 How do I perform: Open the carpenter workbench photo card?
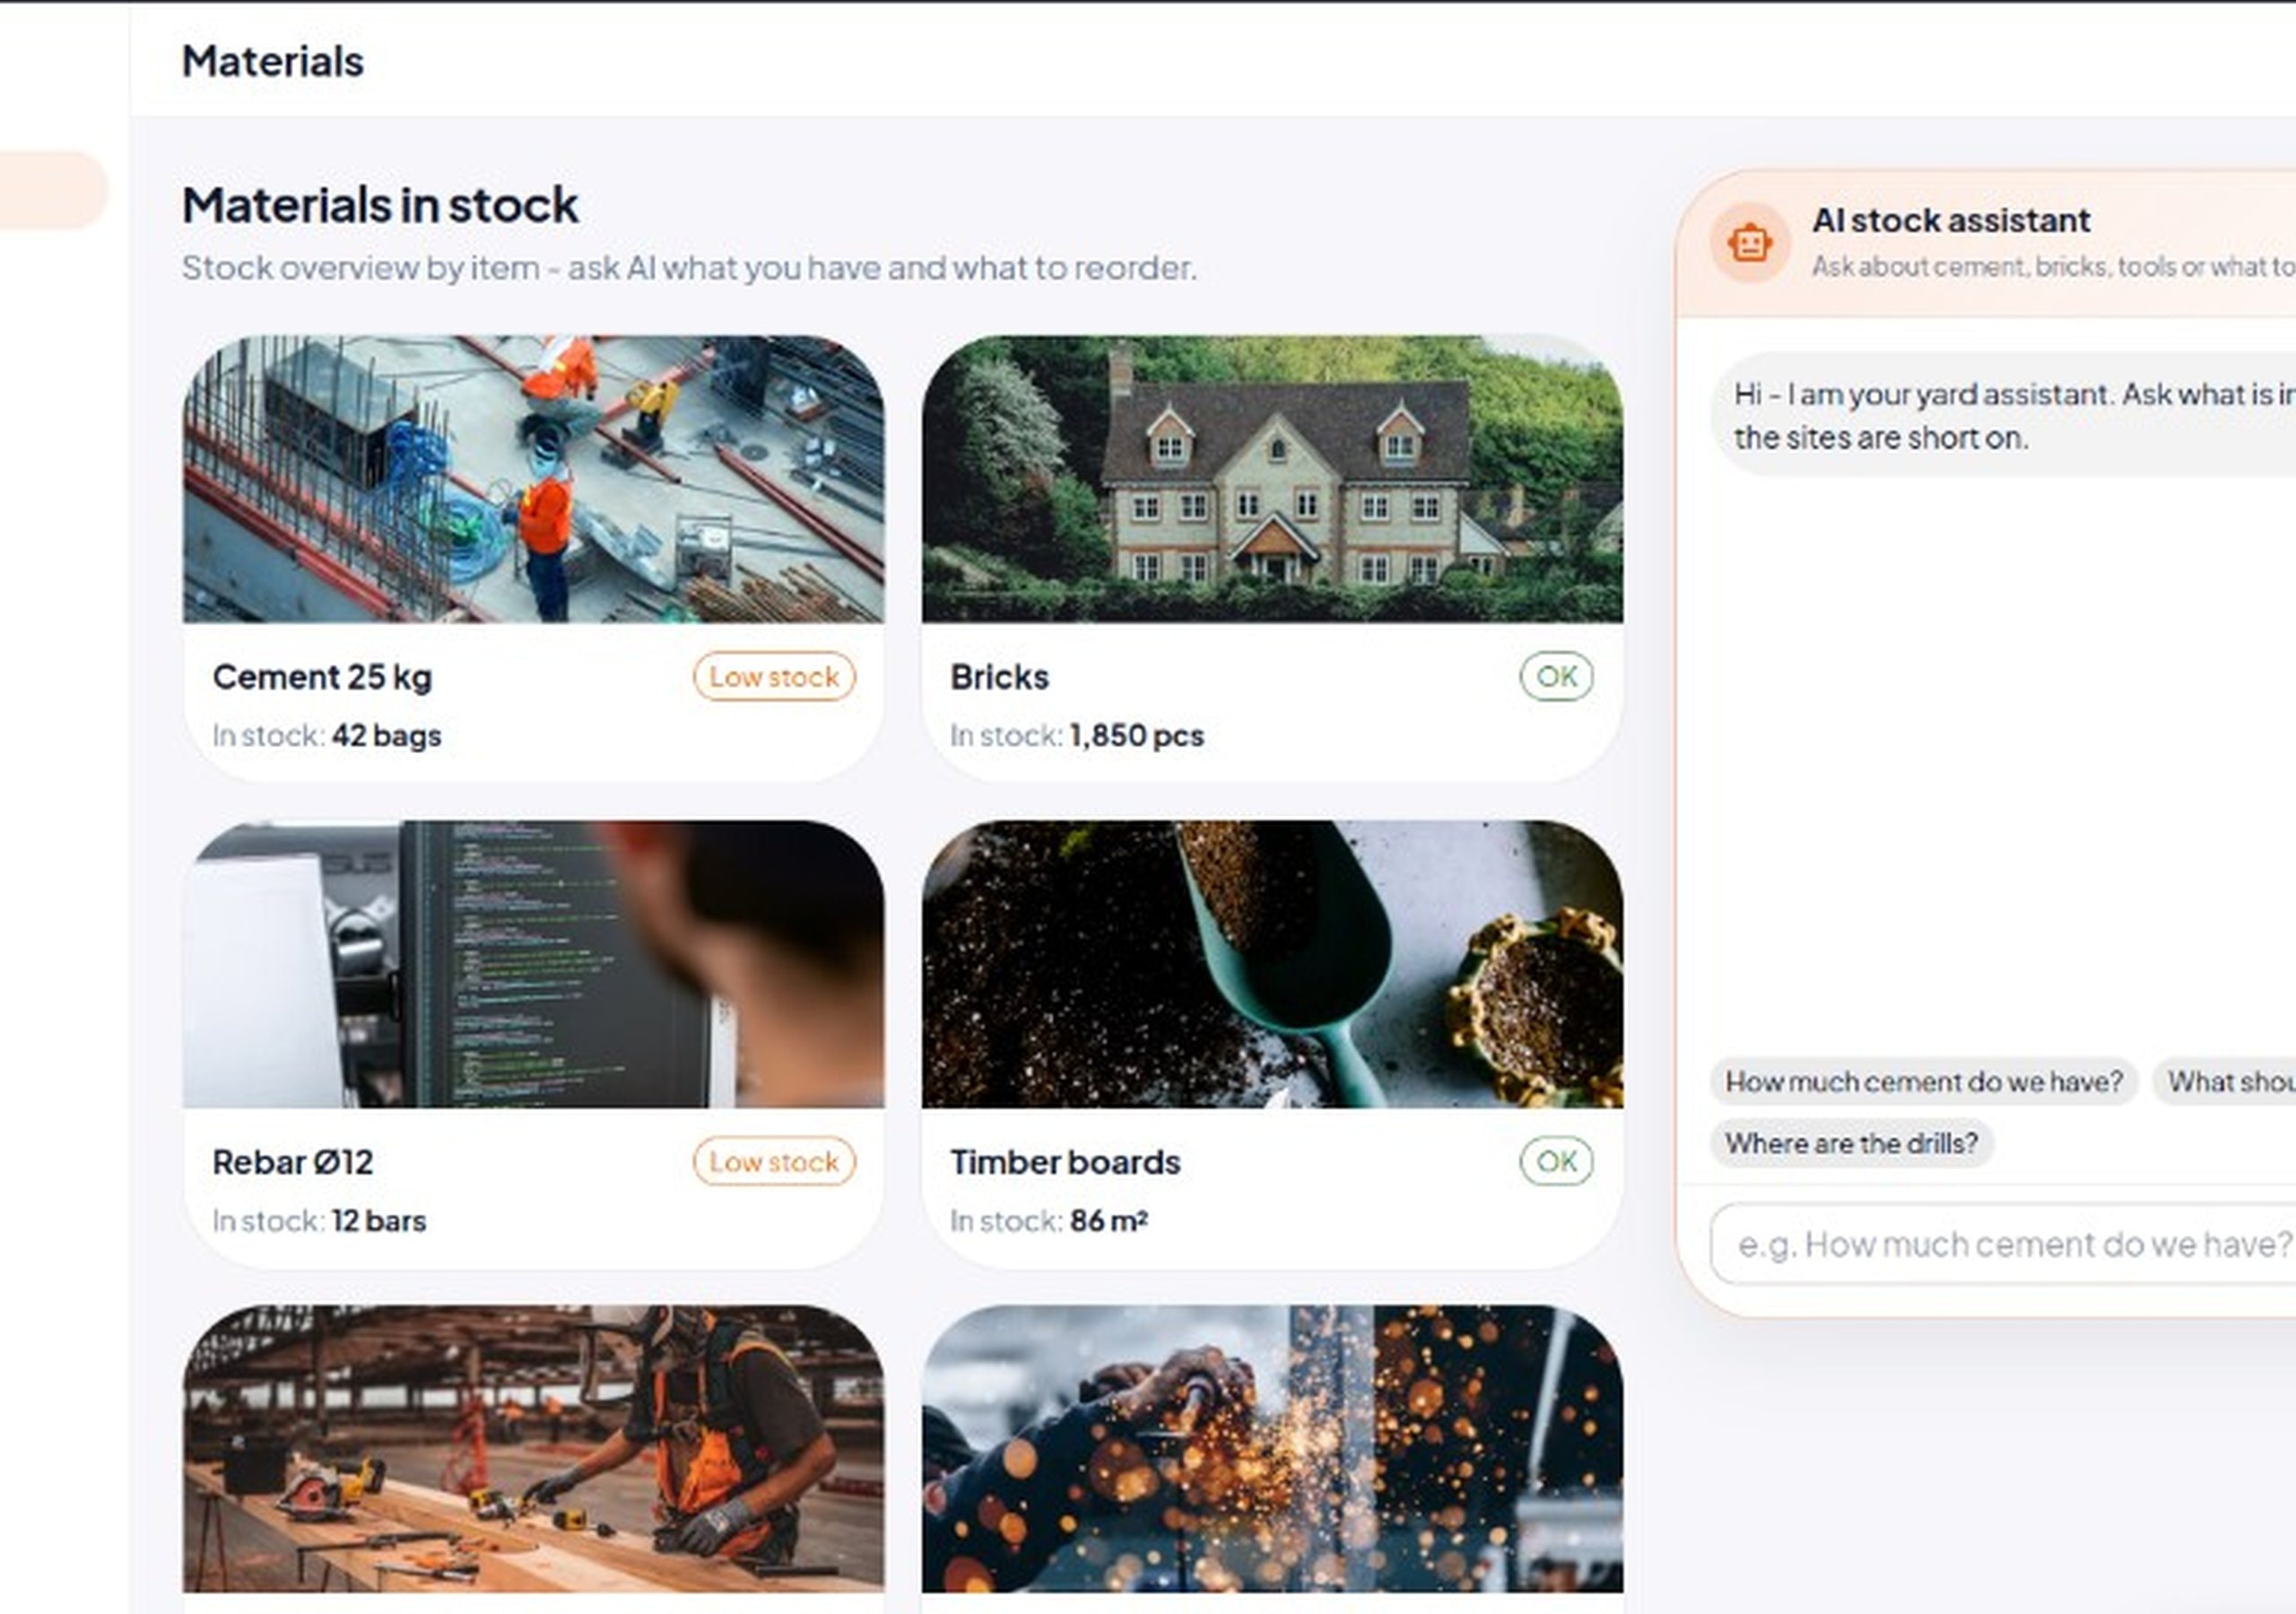click(x=533, y=1449)
